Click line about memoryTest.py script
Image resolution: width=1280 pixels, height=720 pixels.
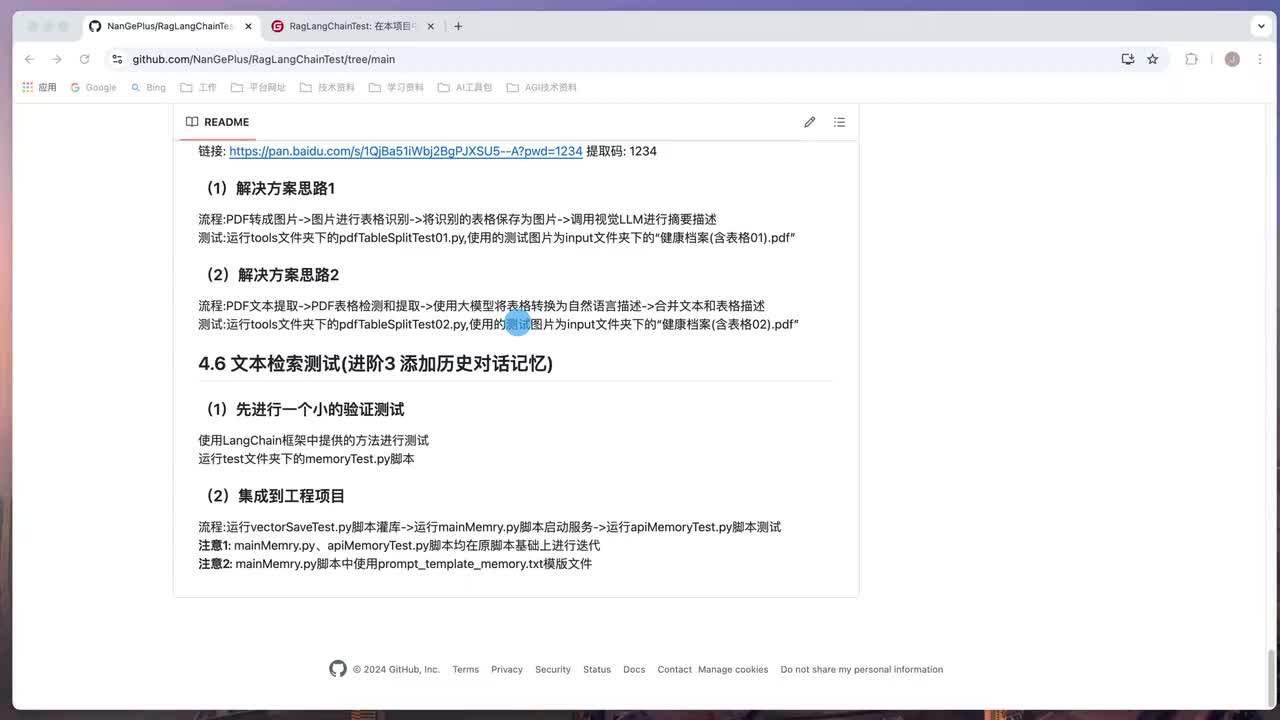(x=306, y=459)
